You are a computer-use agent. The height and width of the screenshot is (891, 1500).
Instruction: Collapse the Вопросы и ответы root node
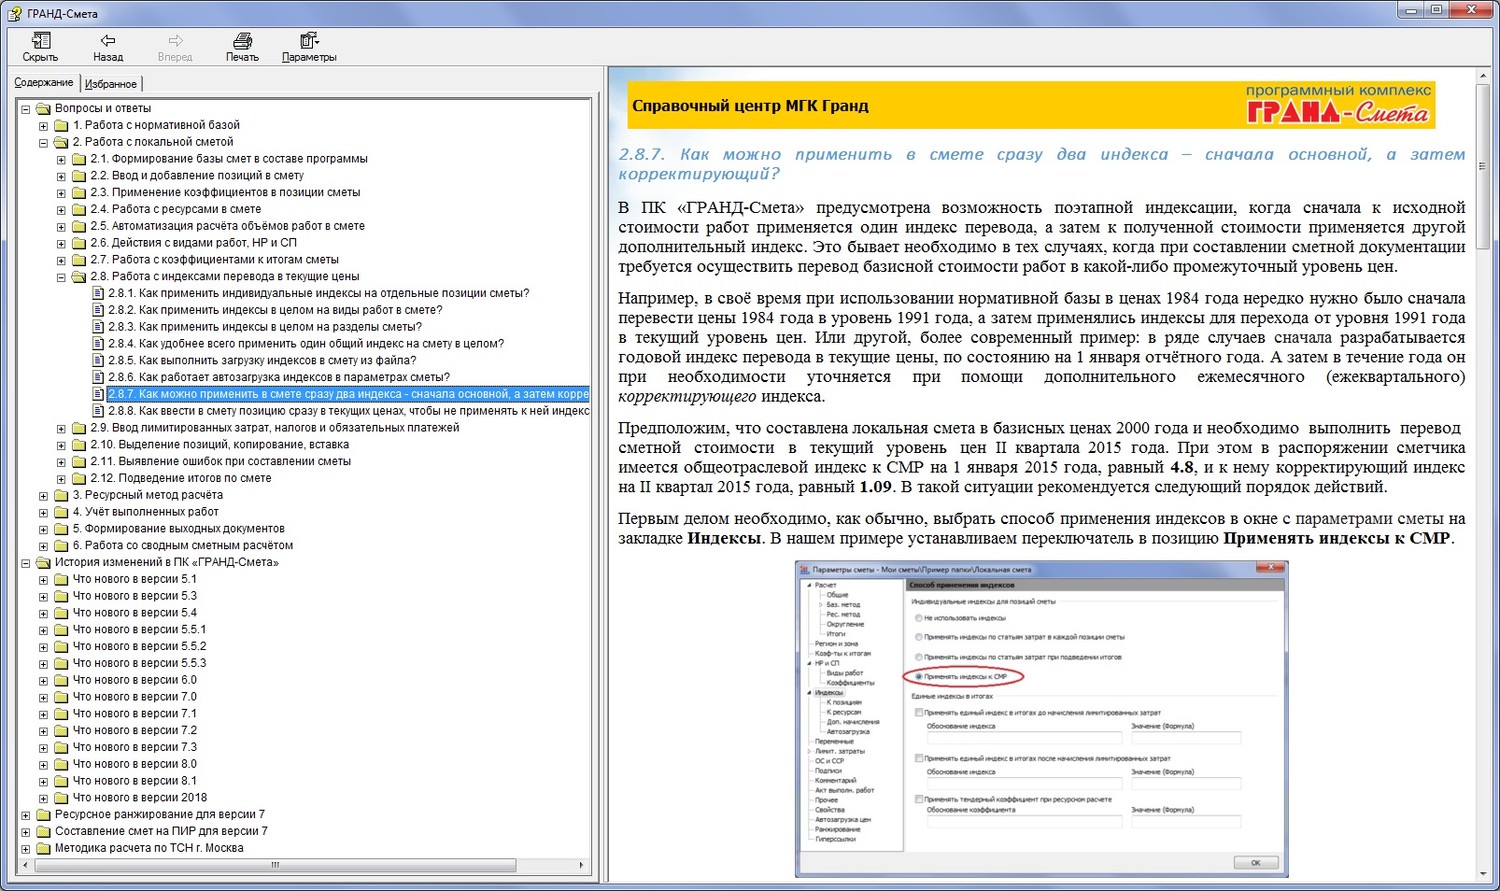coord(26,109)
